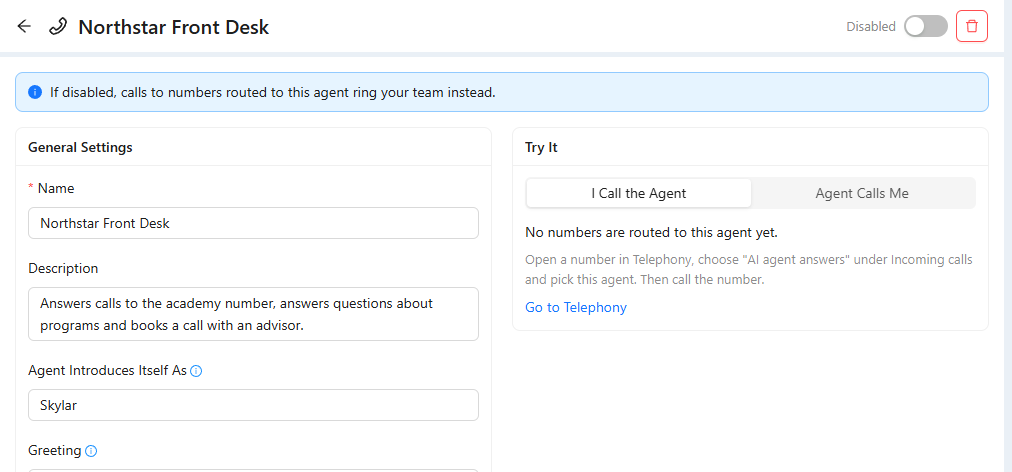Image resolution: width=1012 pixels, height=472 pixels.
Task: Click the Name input field
Action: [x=254, y=223]
